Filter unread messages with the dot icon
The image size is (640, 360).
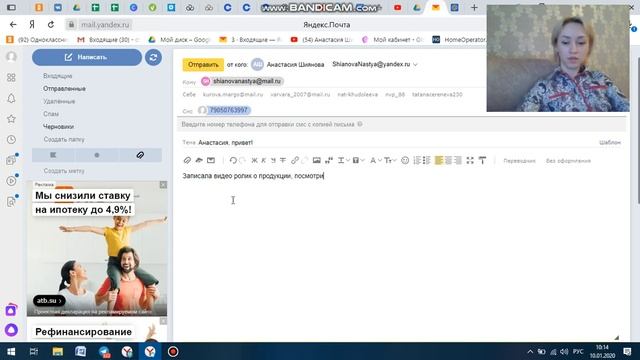97,155
